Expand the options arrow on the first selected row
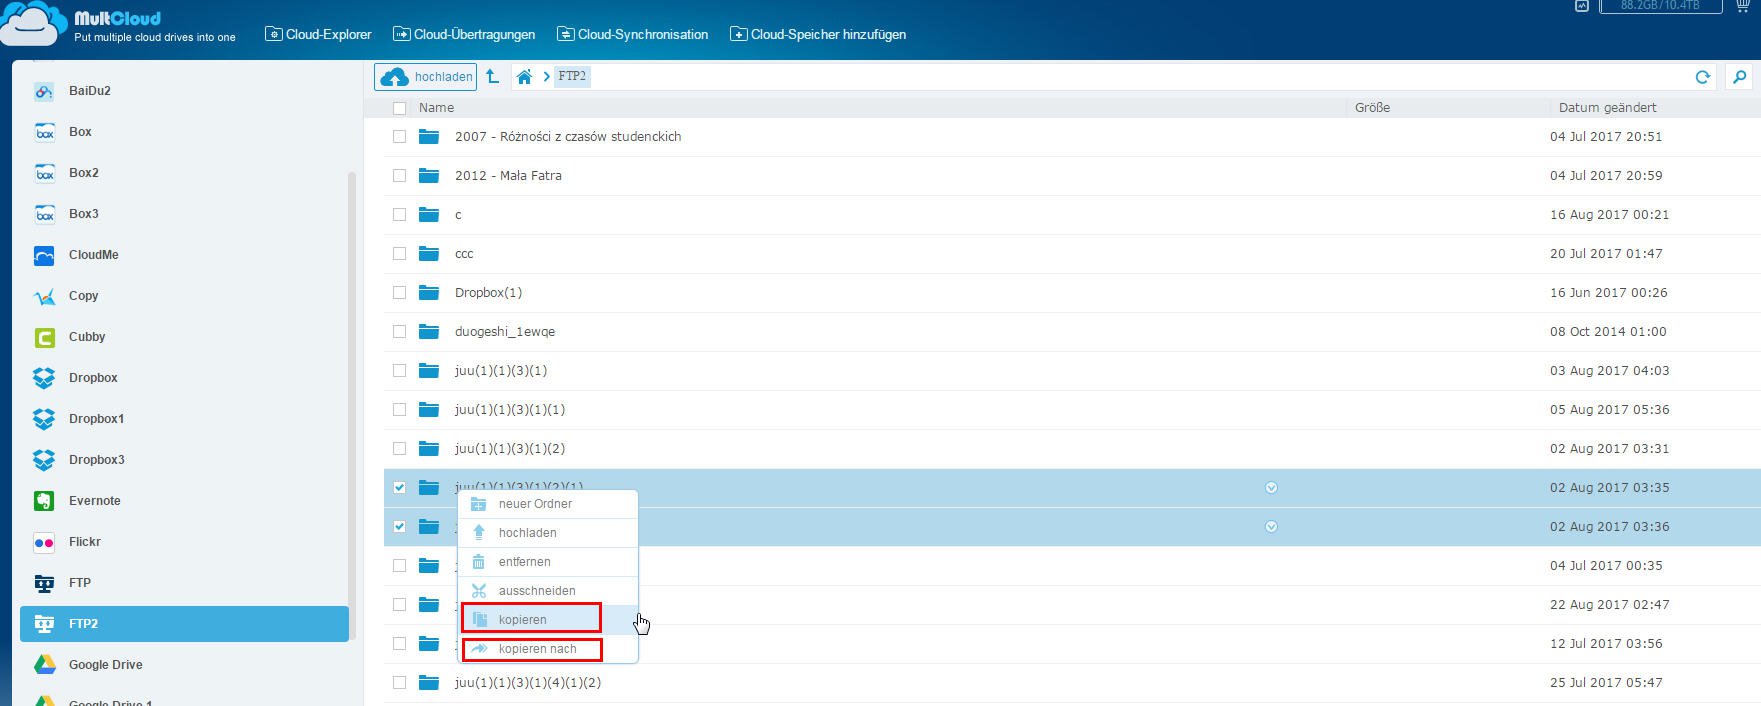Image resolution: width=1761 pixels, height=706 pixels. click(1271, 488)
